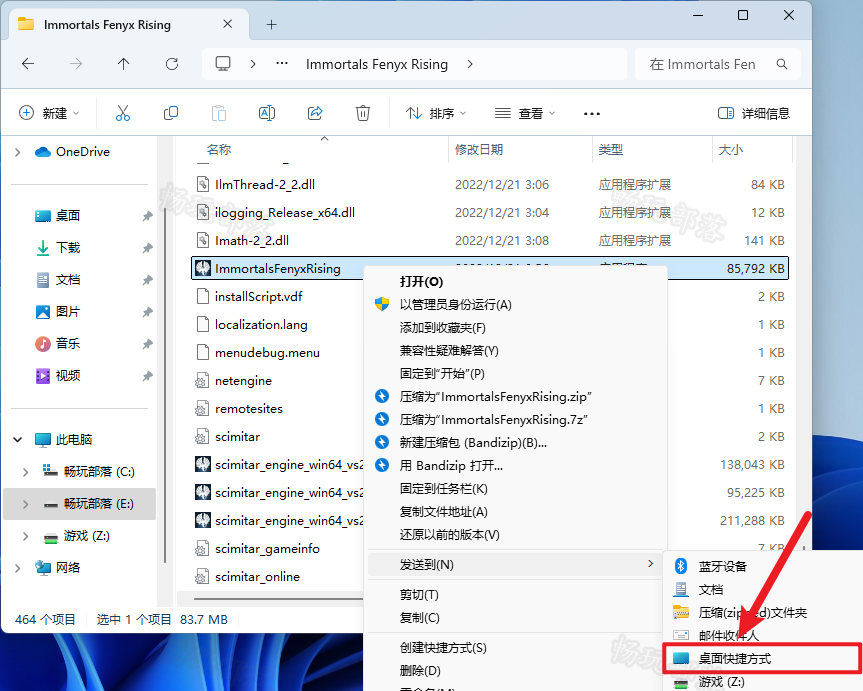The height and width of the screenshot is (691, 863).
Task: Open a new tab with plus button
Action: pyautogui.click(x=271, y=25)
